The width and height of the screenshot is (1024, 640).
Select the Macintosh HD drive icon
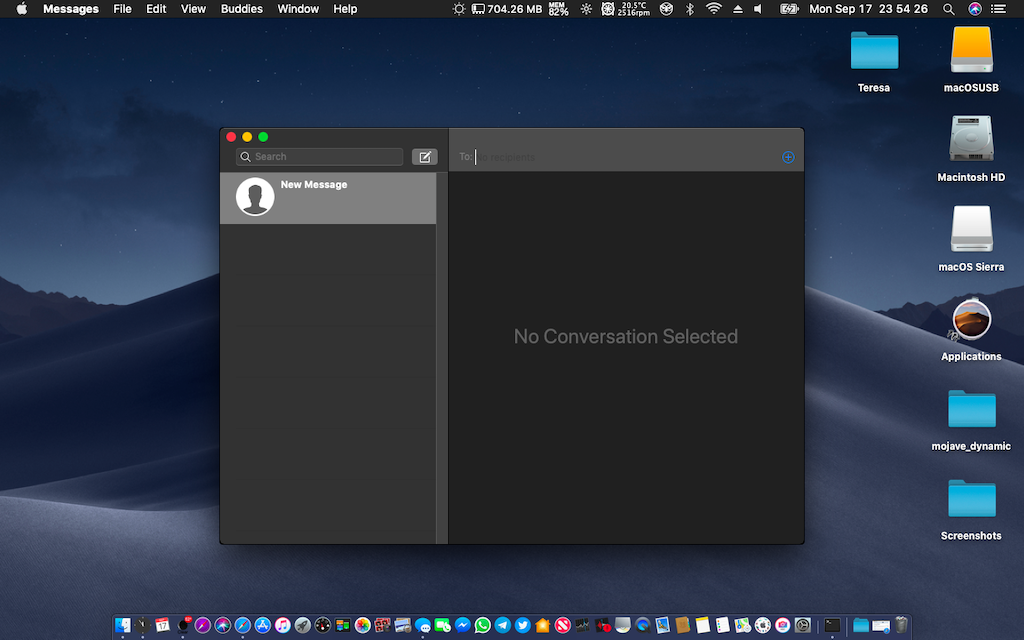pos(971,138)
